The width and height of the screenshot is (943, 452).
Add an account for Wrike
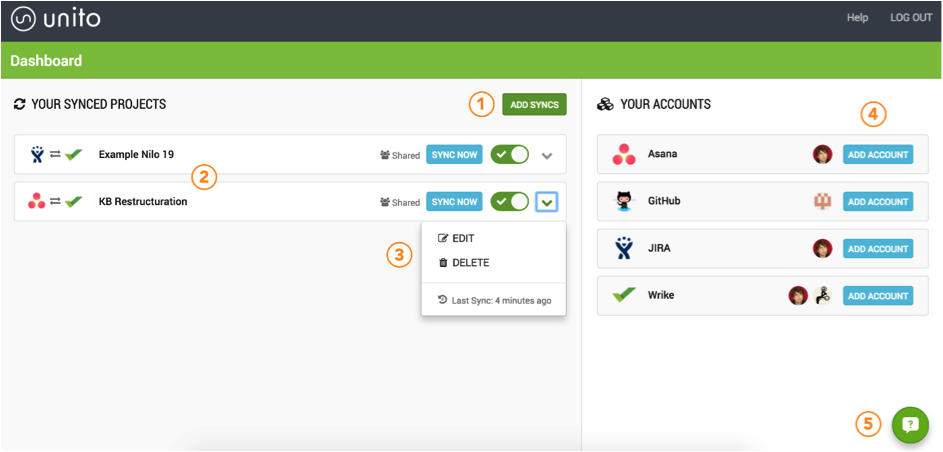pyautogui.click(x=878, y=295)
